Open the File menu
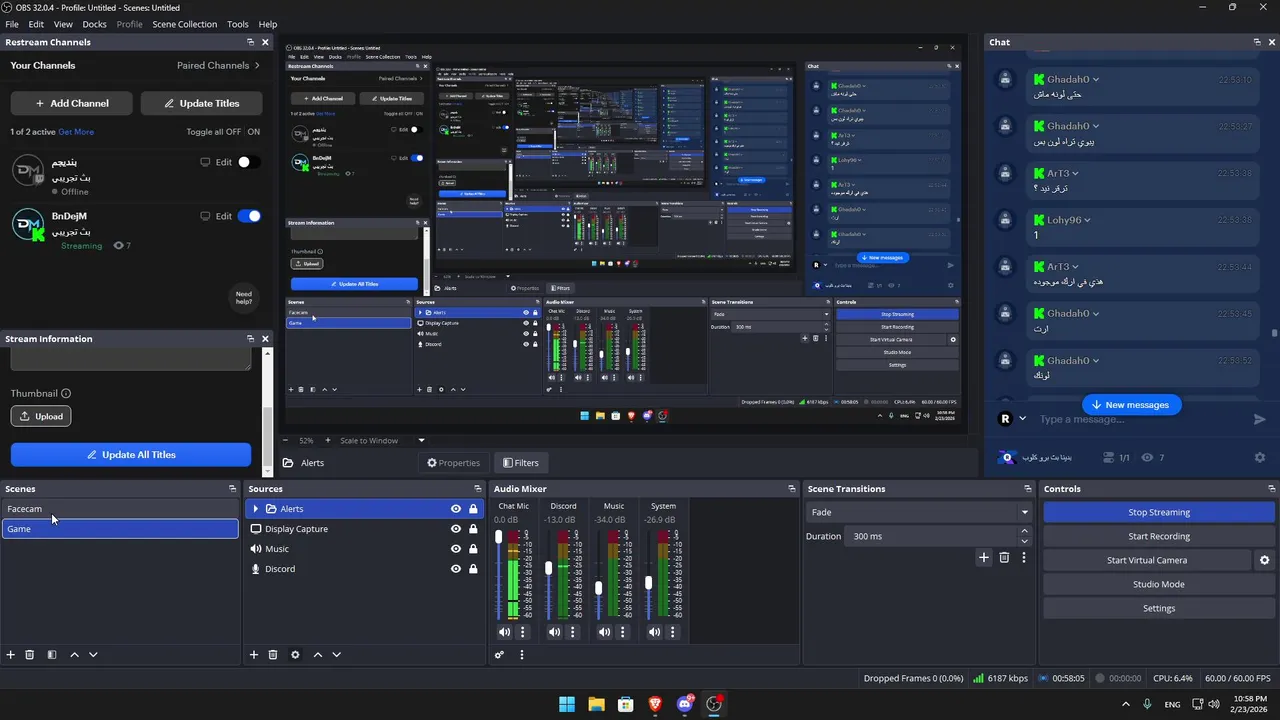Image resolution: width=1280 pixels, height=720 pixels. point(12,24)
